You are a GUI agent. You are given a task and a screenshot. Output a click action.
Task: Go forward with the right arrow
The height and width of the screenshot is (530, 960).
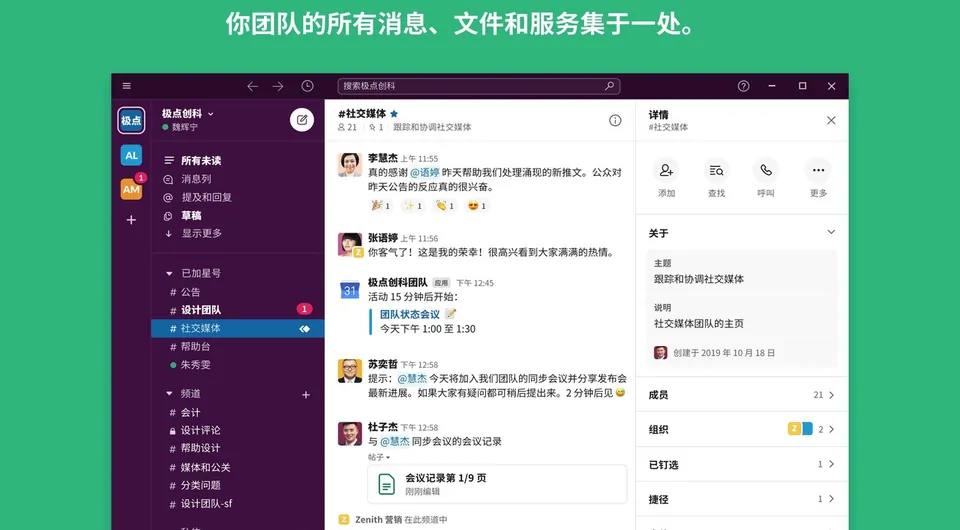pyautogui.click(x=278, y=86)
